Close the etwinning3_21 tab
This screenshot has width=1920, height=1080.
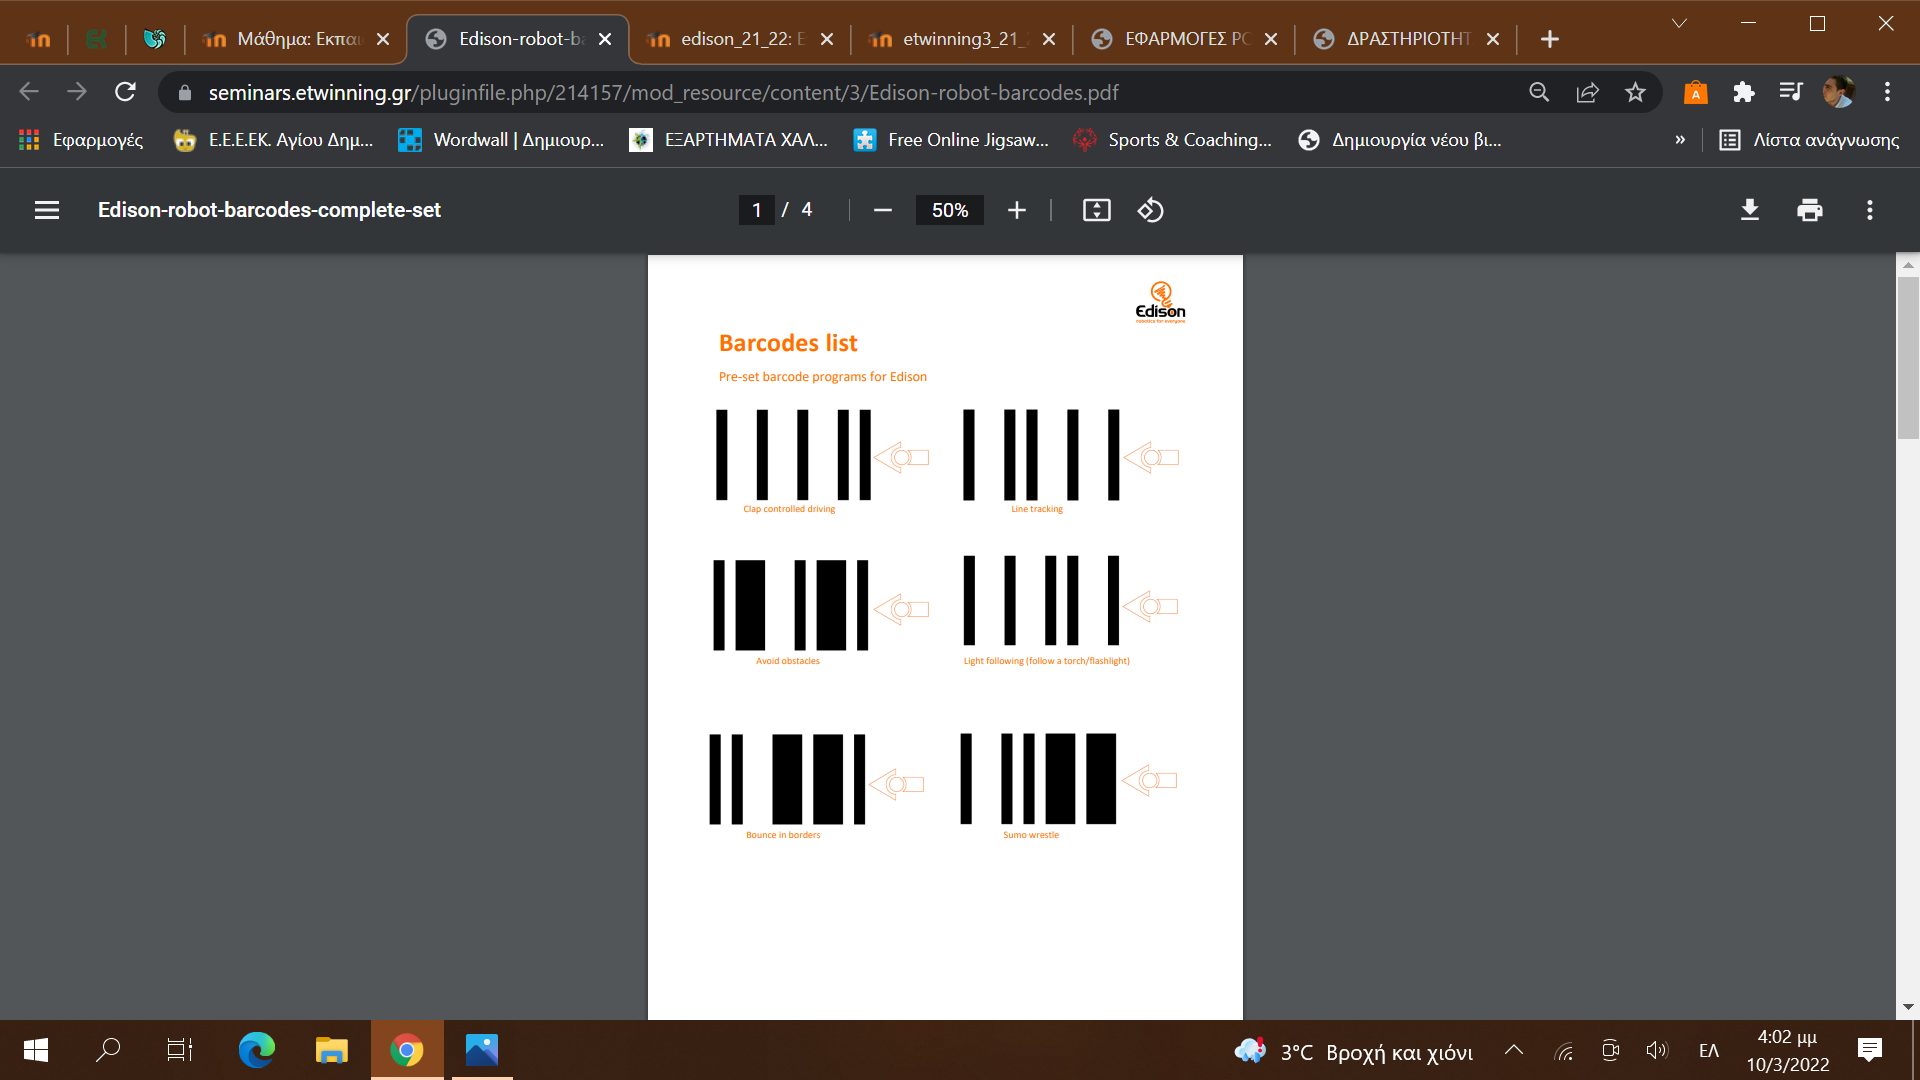tap(1049, 39)
